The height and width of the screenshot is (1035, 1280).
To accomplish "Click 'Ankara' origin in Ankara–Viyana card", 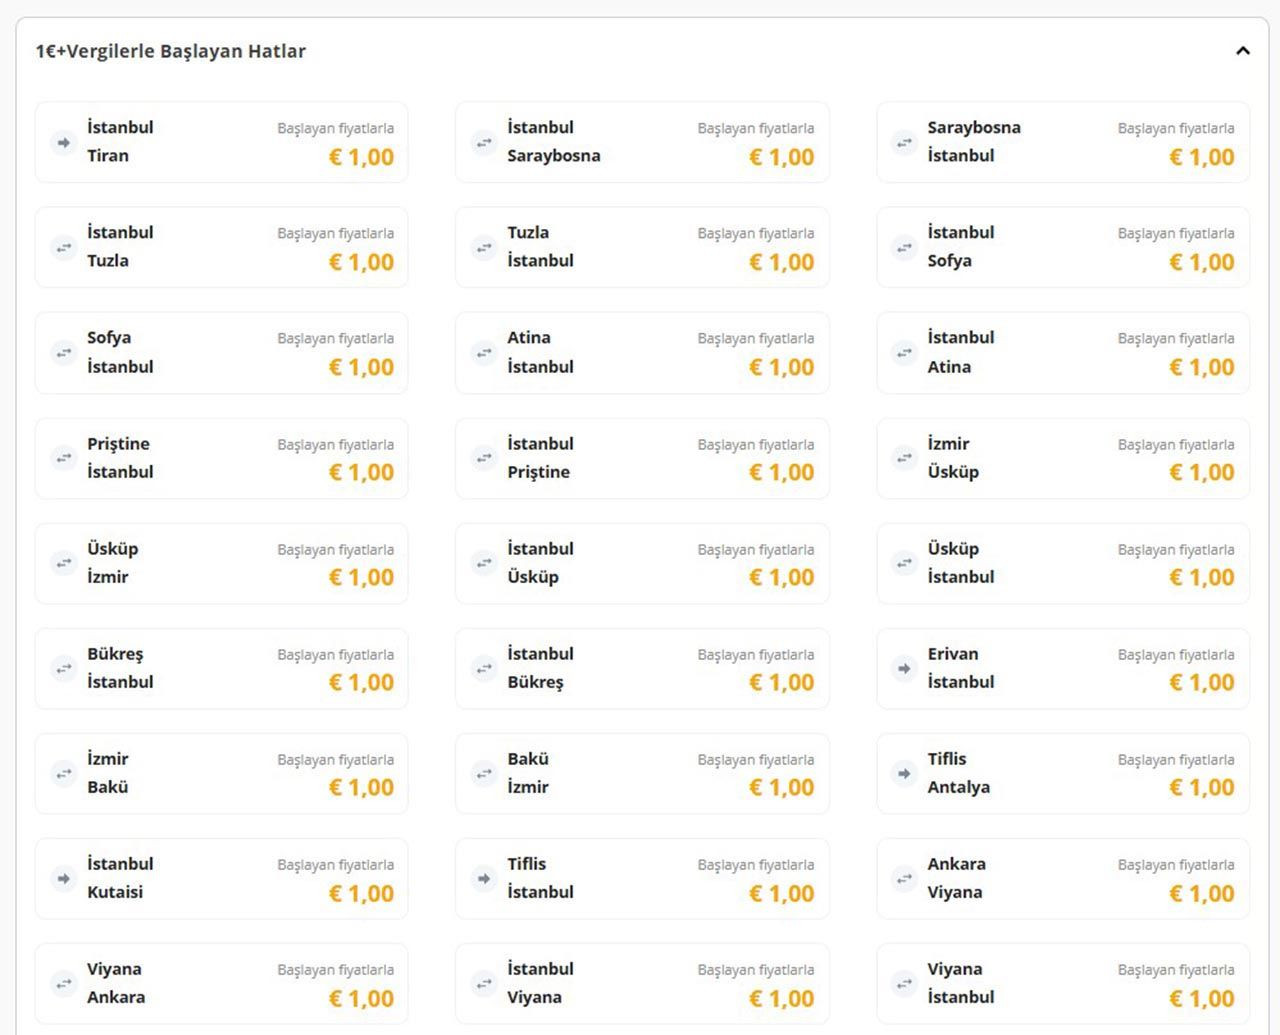I will coord(957,864).
